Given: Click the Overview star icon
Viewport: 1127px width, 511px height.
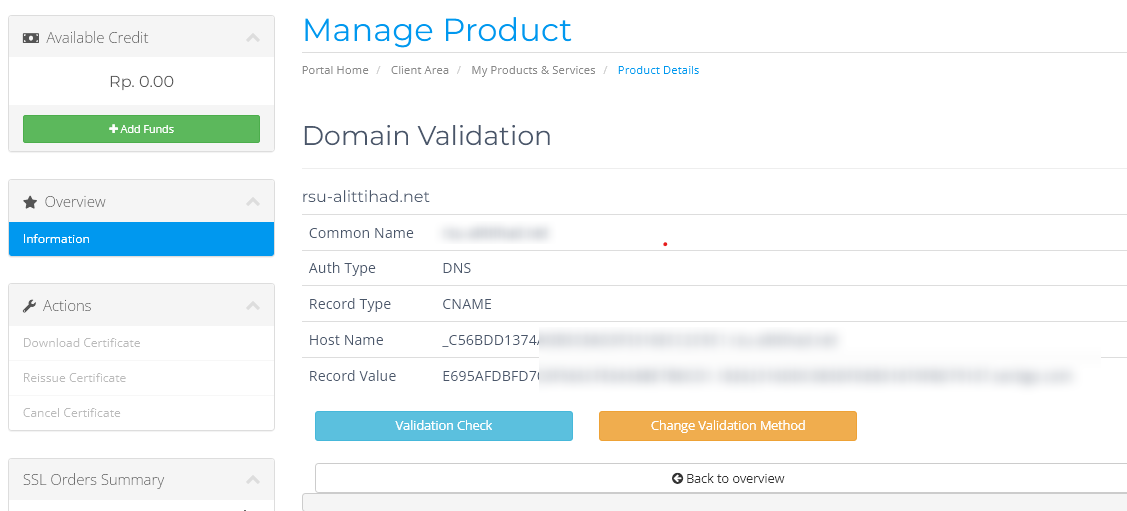Looking at the screenshot, I should click(30, 202).
